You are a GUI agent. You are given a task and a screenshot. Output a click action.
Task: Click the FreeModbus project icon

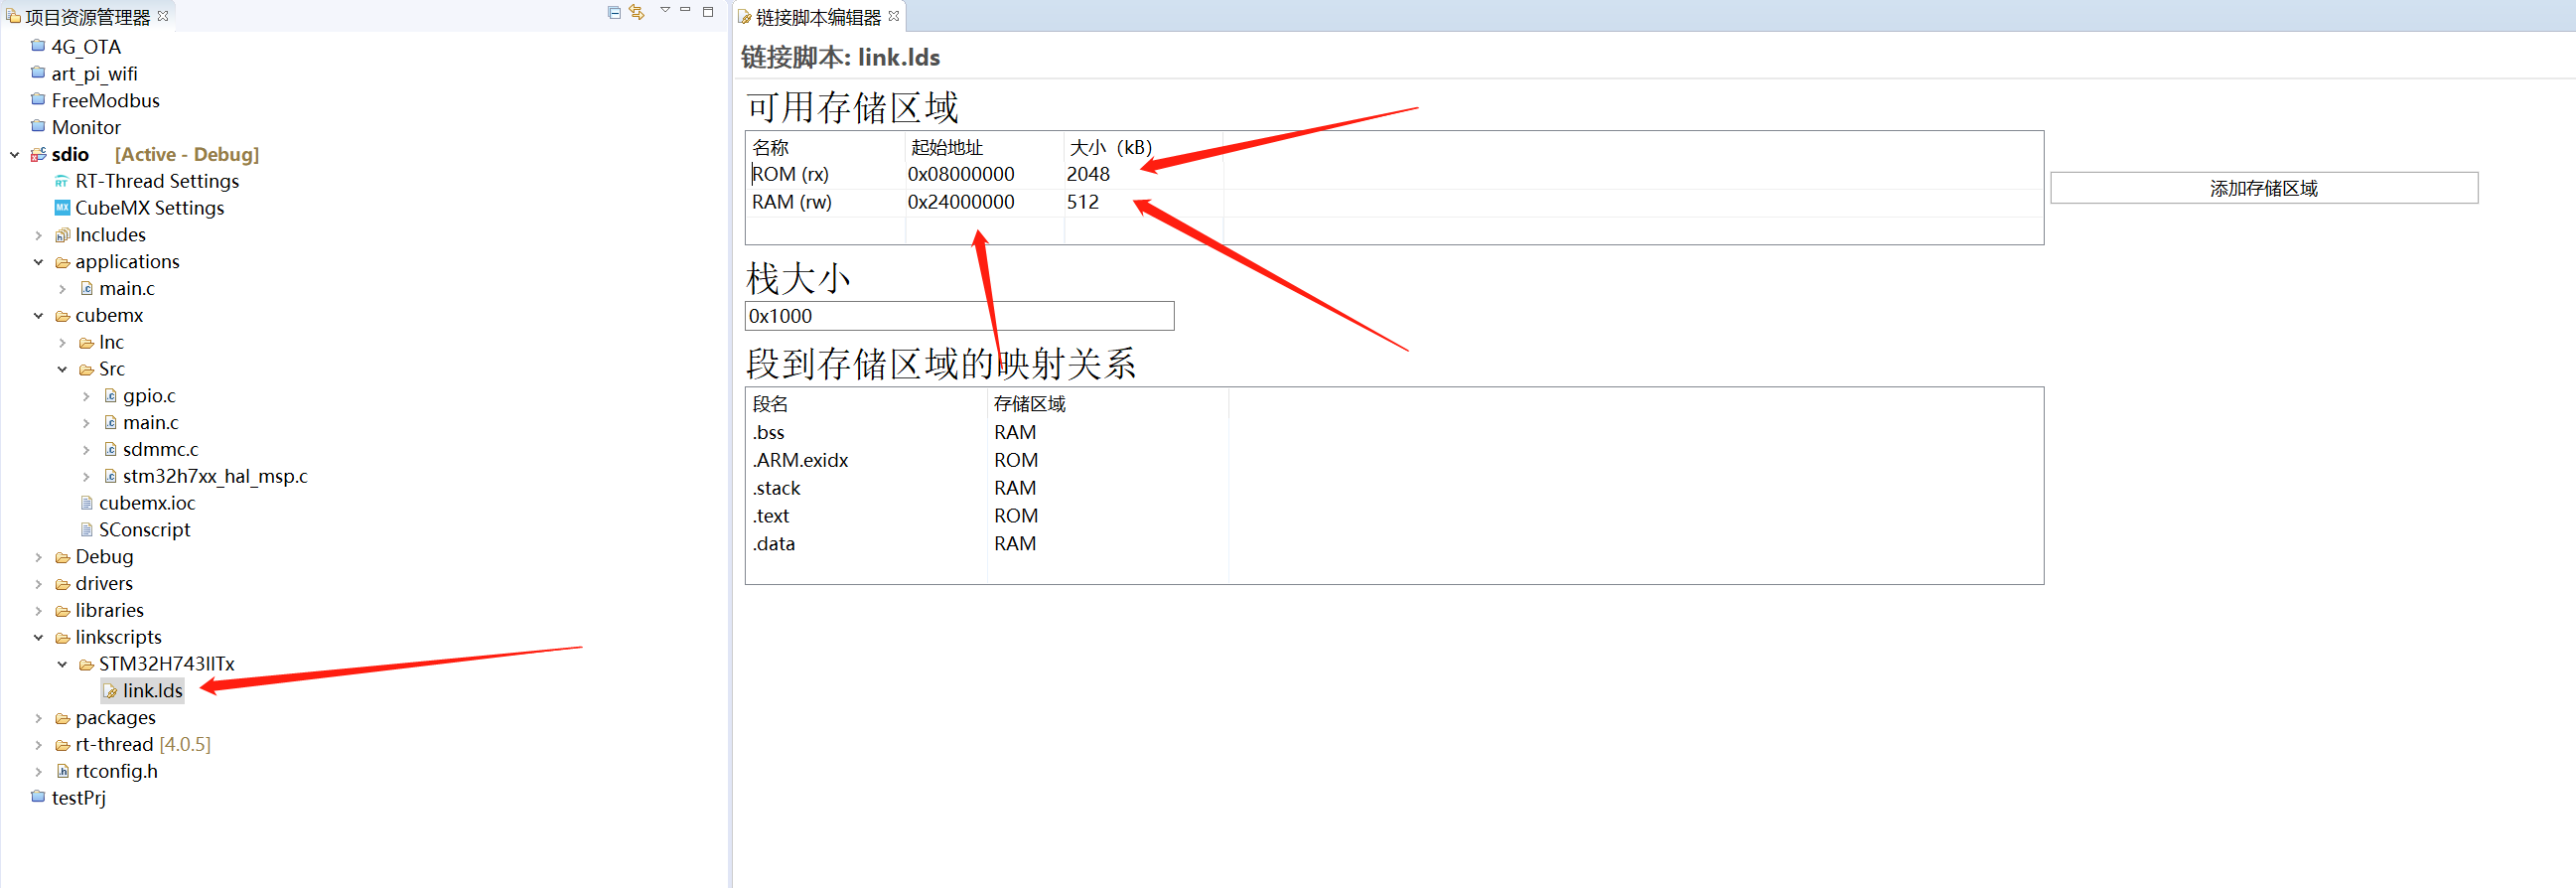coord(38,99)
